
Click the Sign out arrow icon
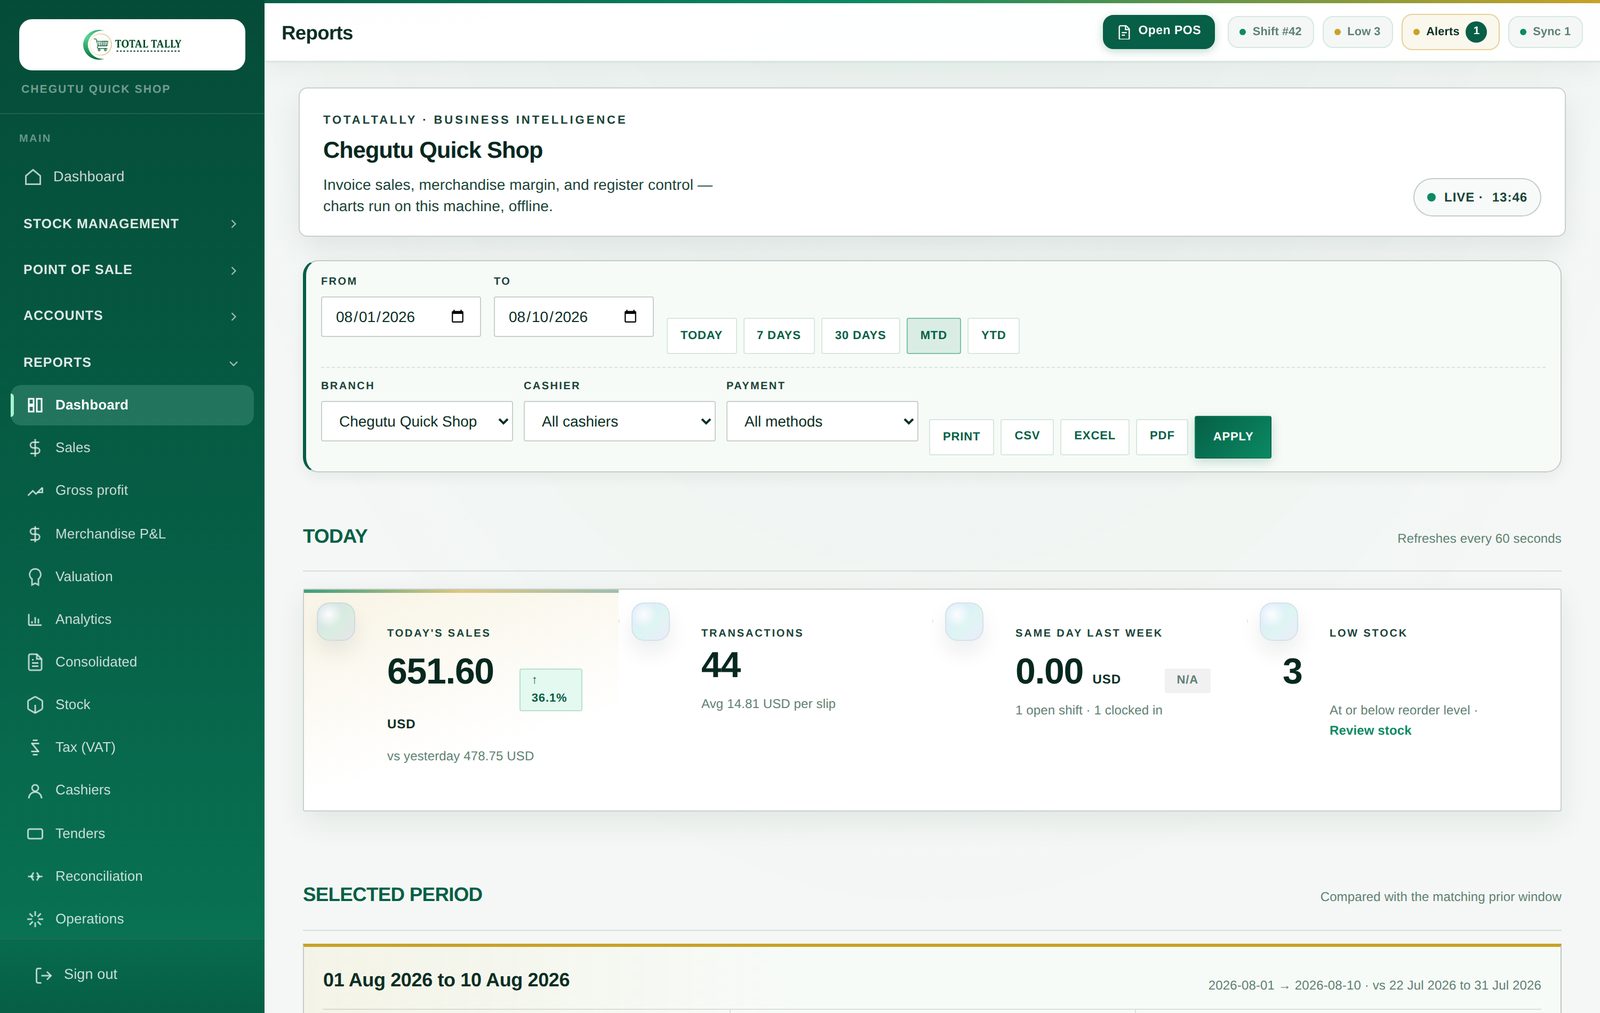click(x=43, y=975)
